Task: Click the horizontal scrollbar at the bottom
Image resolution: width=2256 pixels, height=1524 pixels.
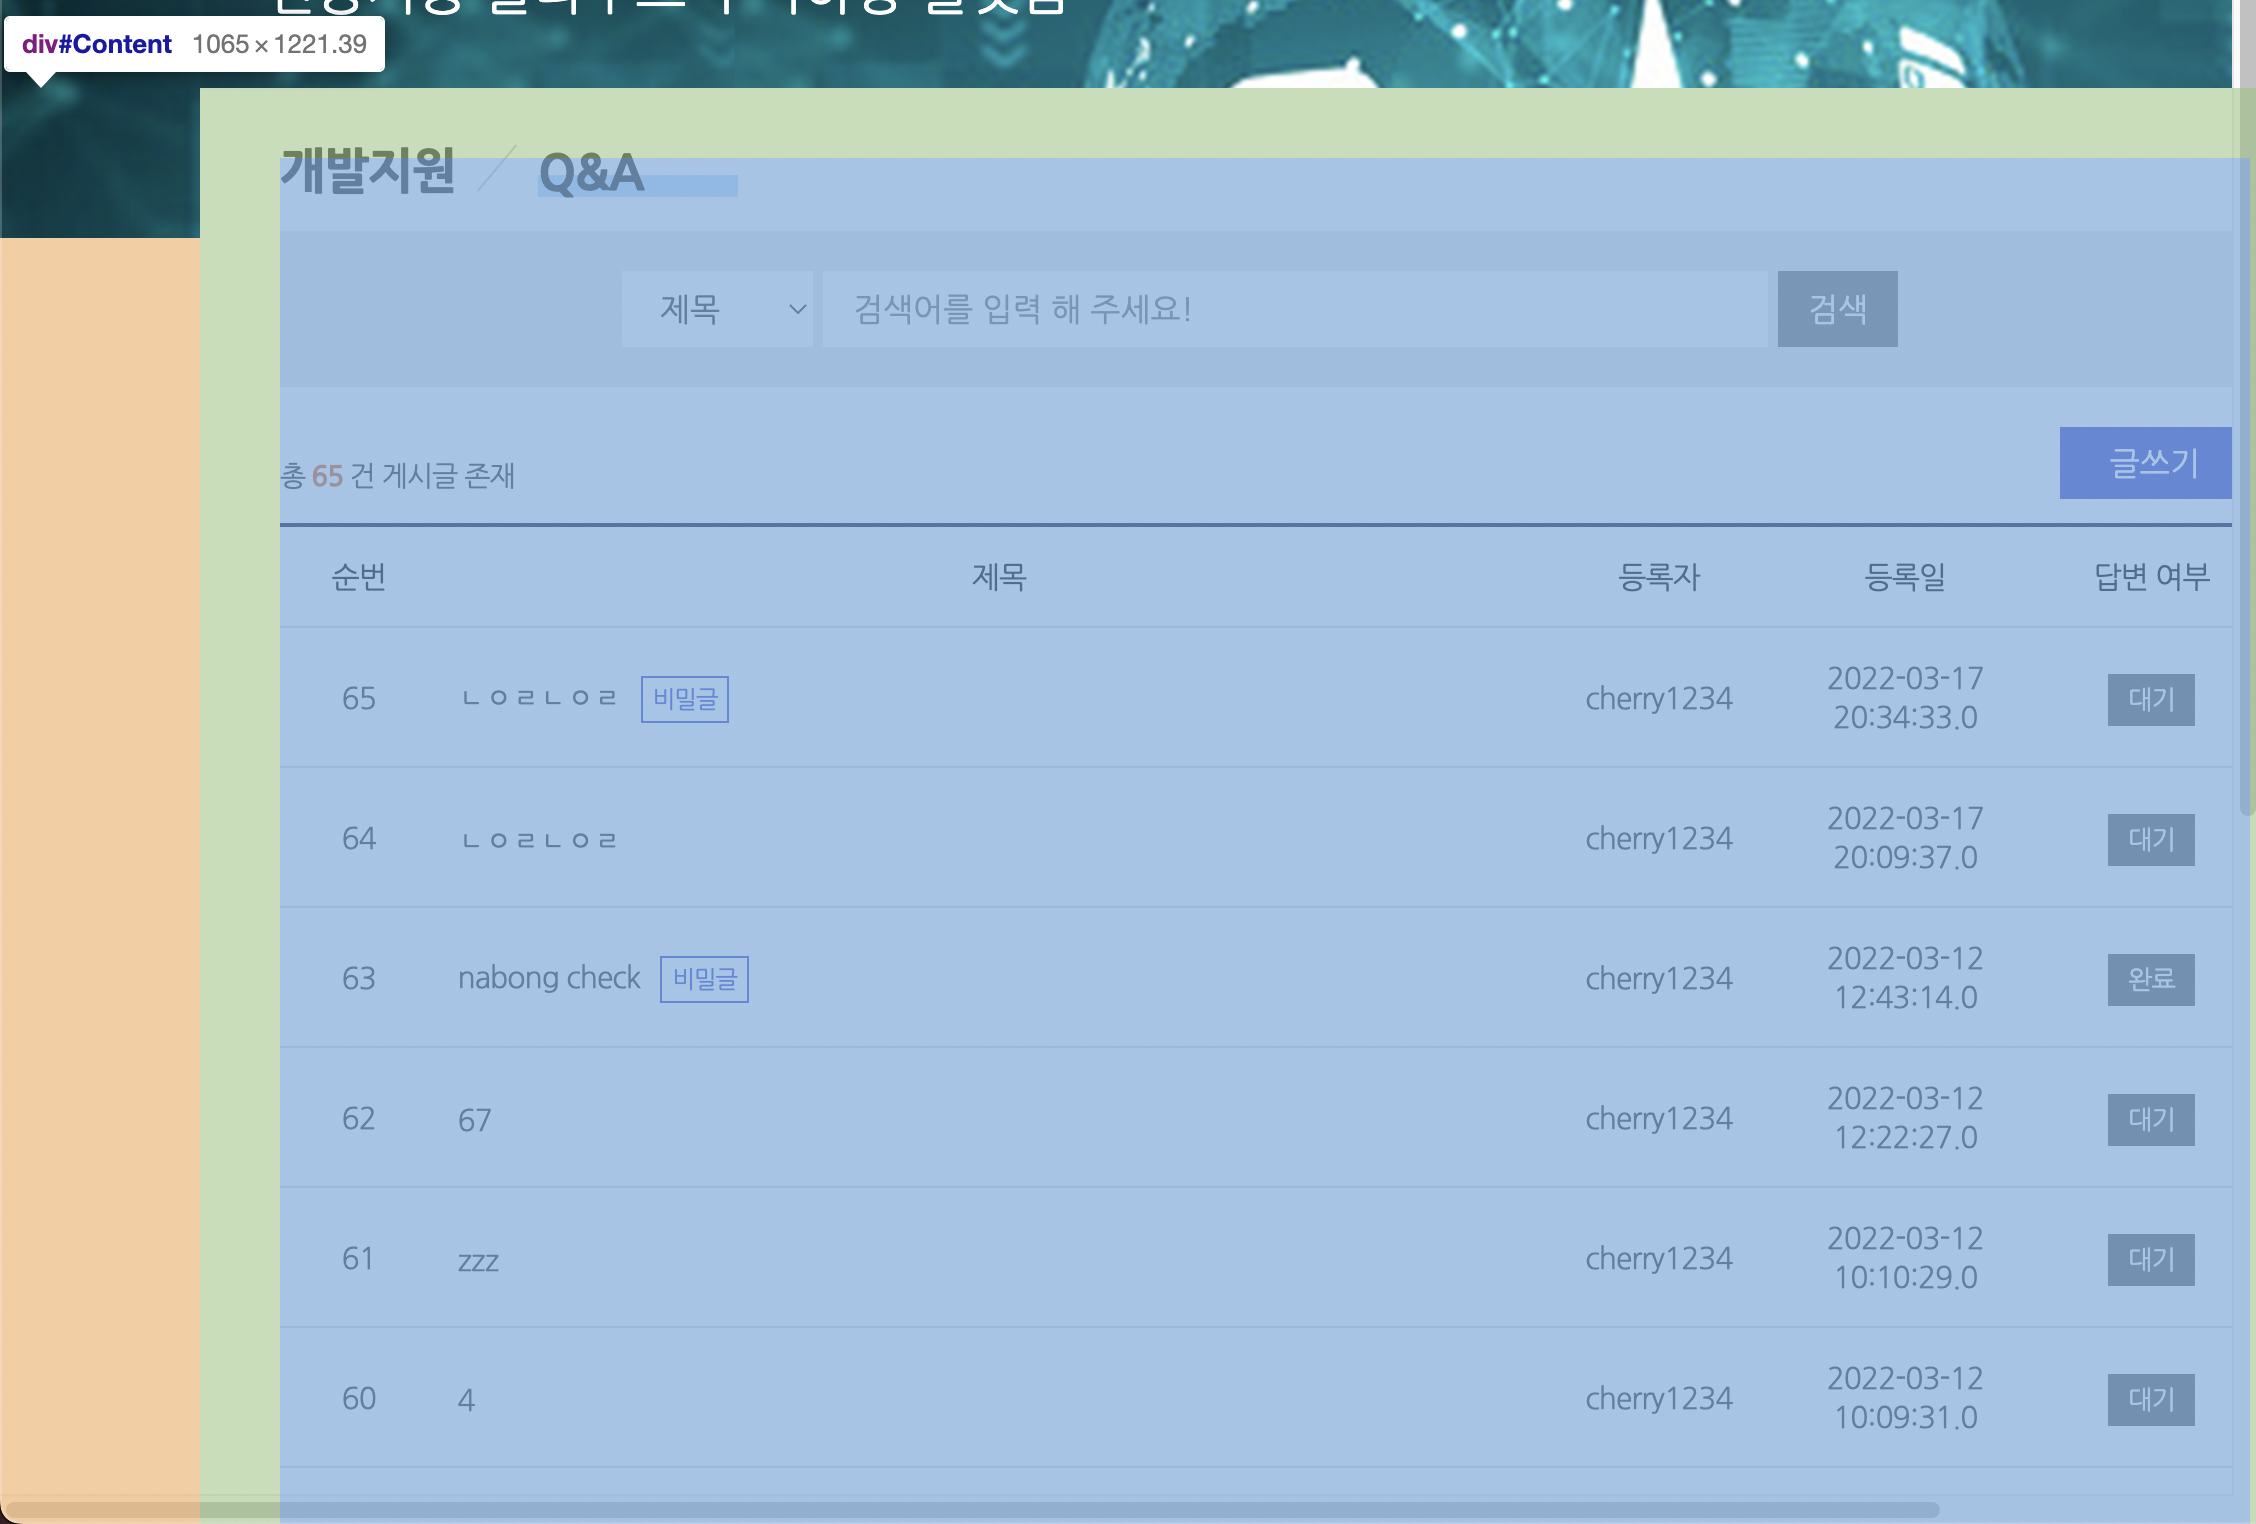Action: pyautogui.click(x=970, y=1509)
